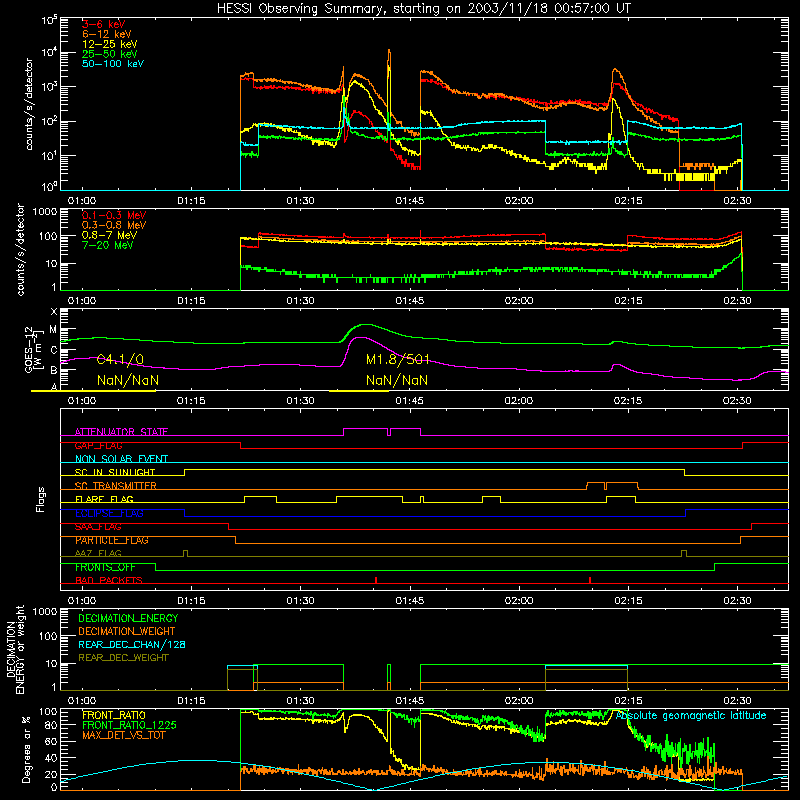800x800 pixels.
Task: Click the HESSI Observing Summary title
Action: (x=424, y=8)
